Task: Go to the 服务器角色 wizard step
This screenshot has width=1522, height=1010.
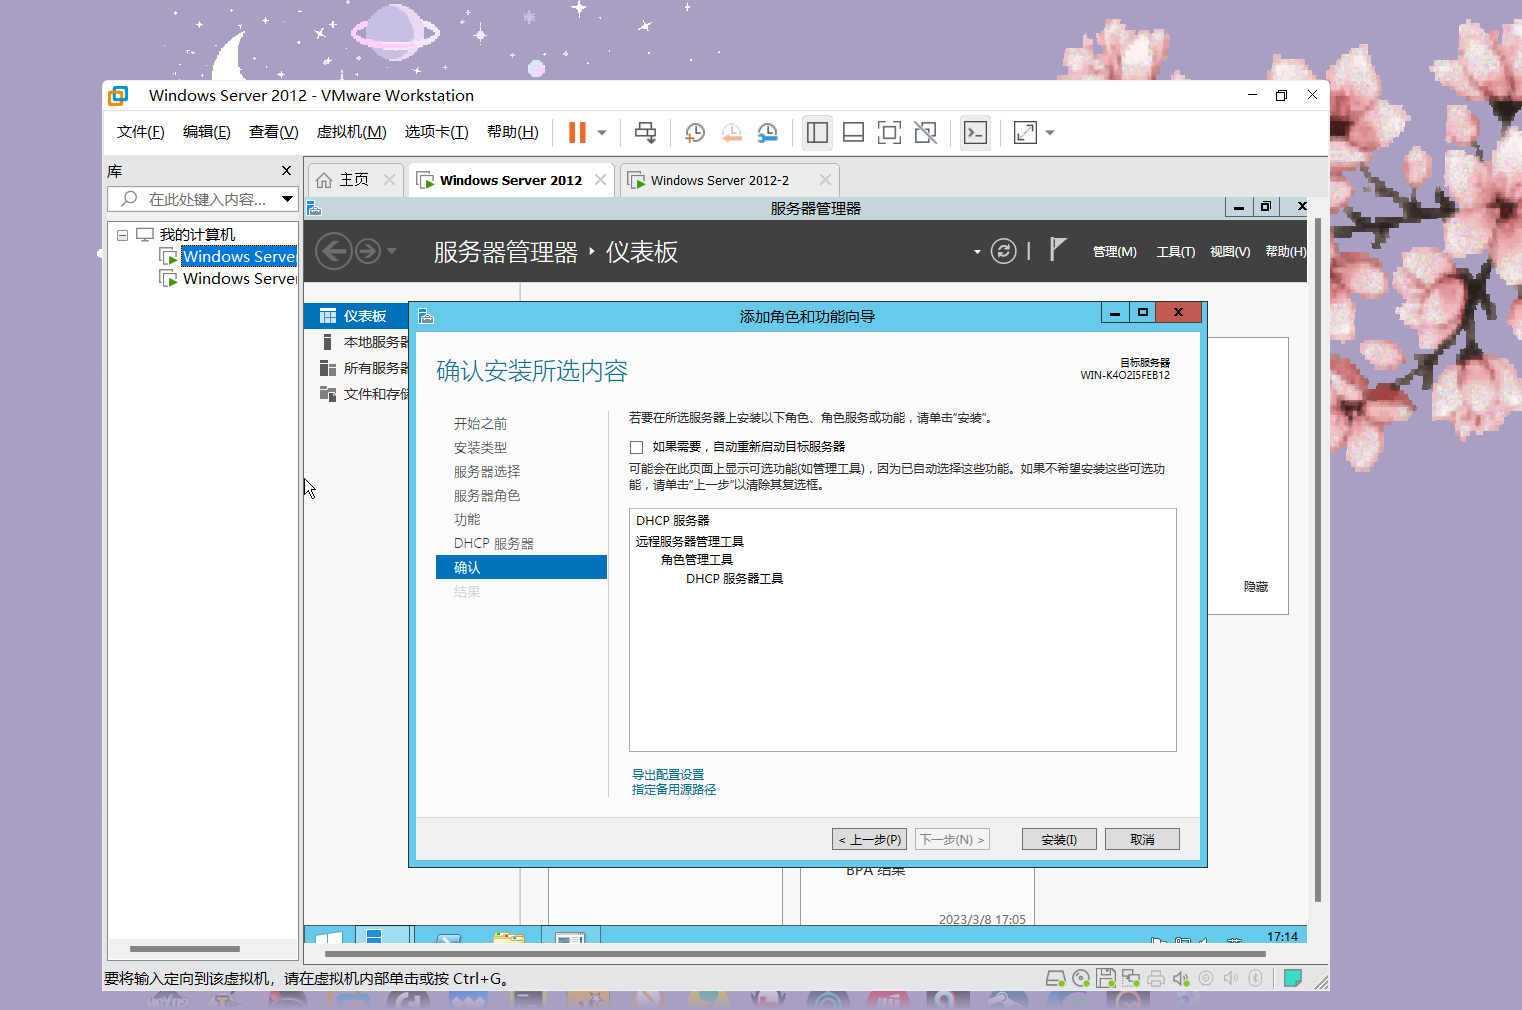Action: click(x=487, y=496)
